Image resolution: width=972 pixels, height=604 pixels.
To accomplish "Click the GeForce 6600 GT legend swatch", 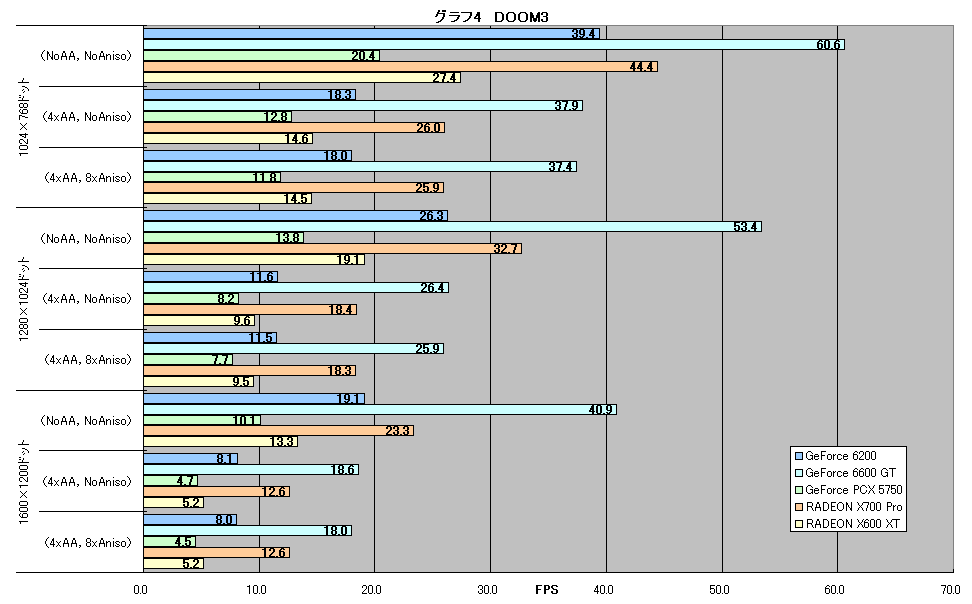I will (799, 473).
